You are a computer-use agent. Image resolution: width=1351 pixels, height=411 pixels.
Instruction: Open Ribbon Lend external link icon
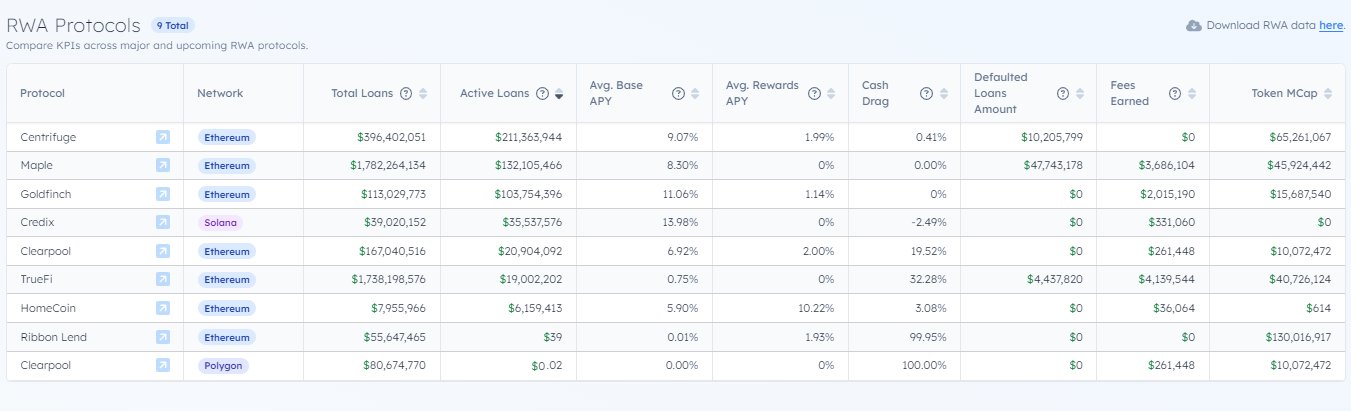pos(163,337)
